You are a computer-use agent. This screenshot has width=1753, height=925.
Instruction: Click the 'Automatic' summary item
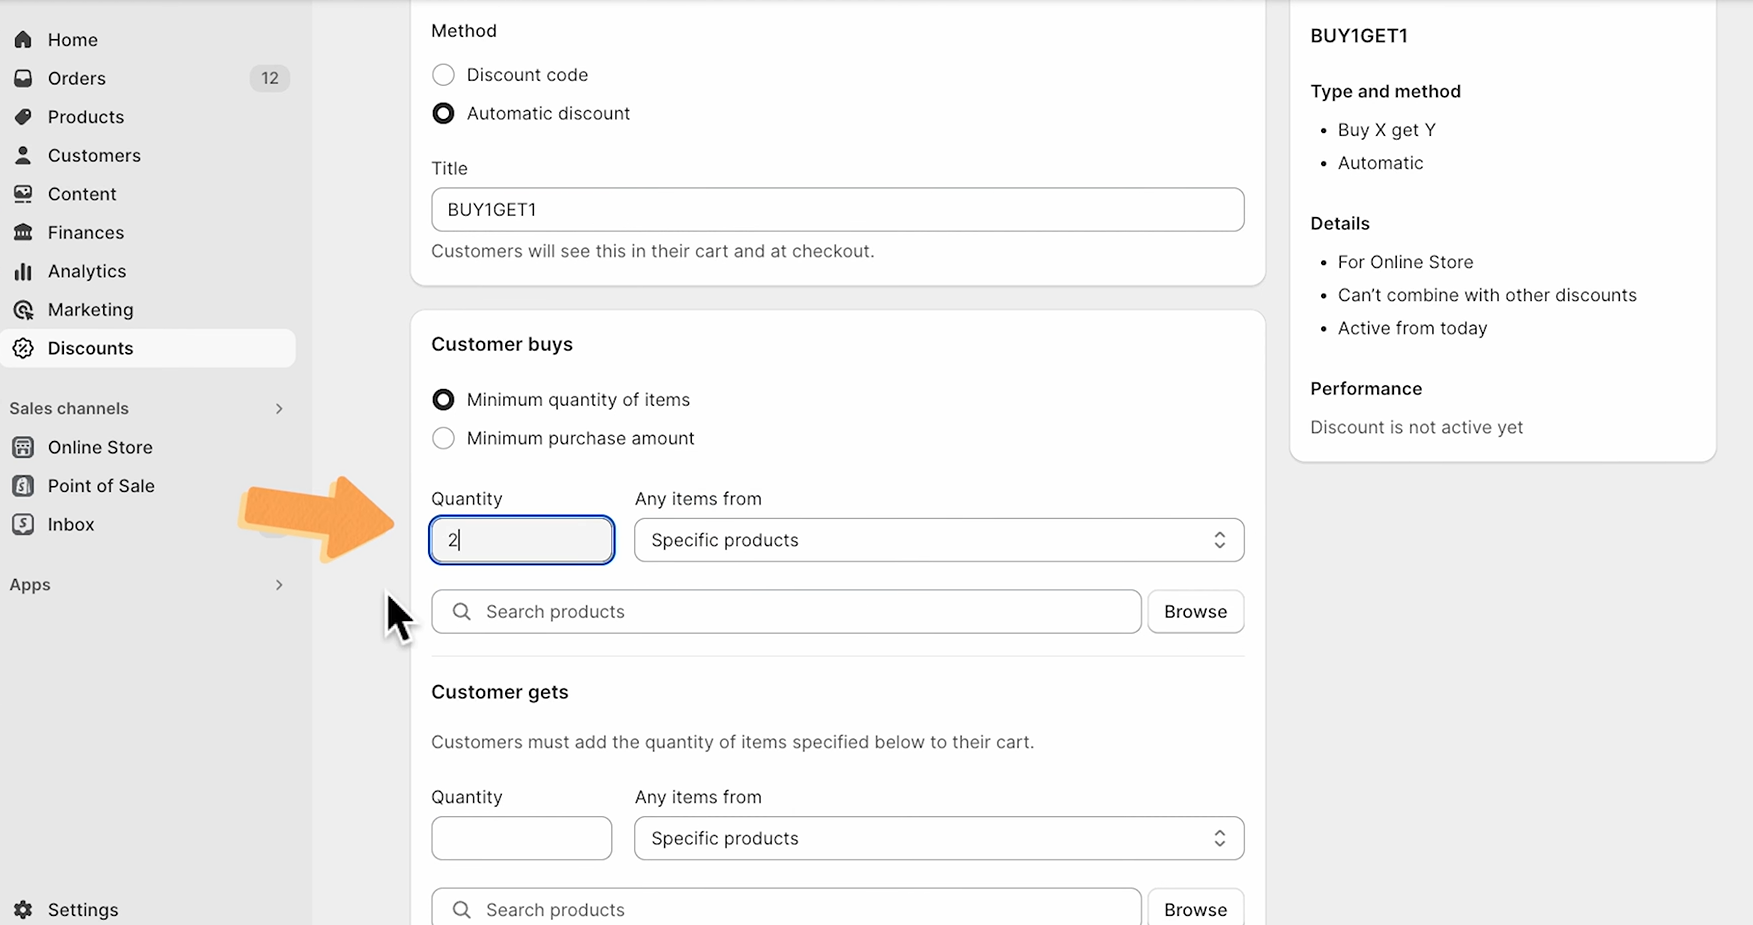point(1380,163)
